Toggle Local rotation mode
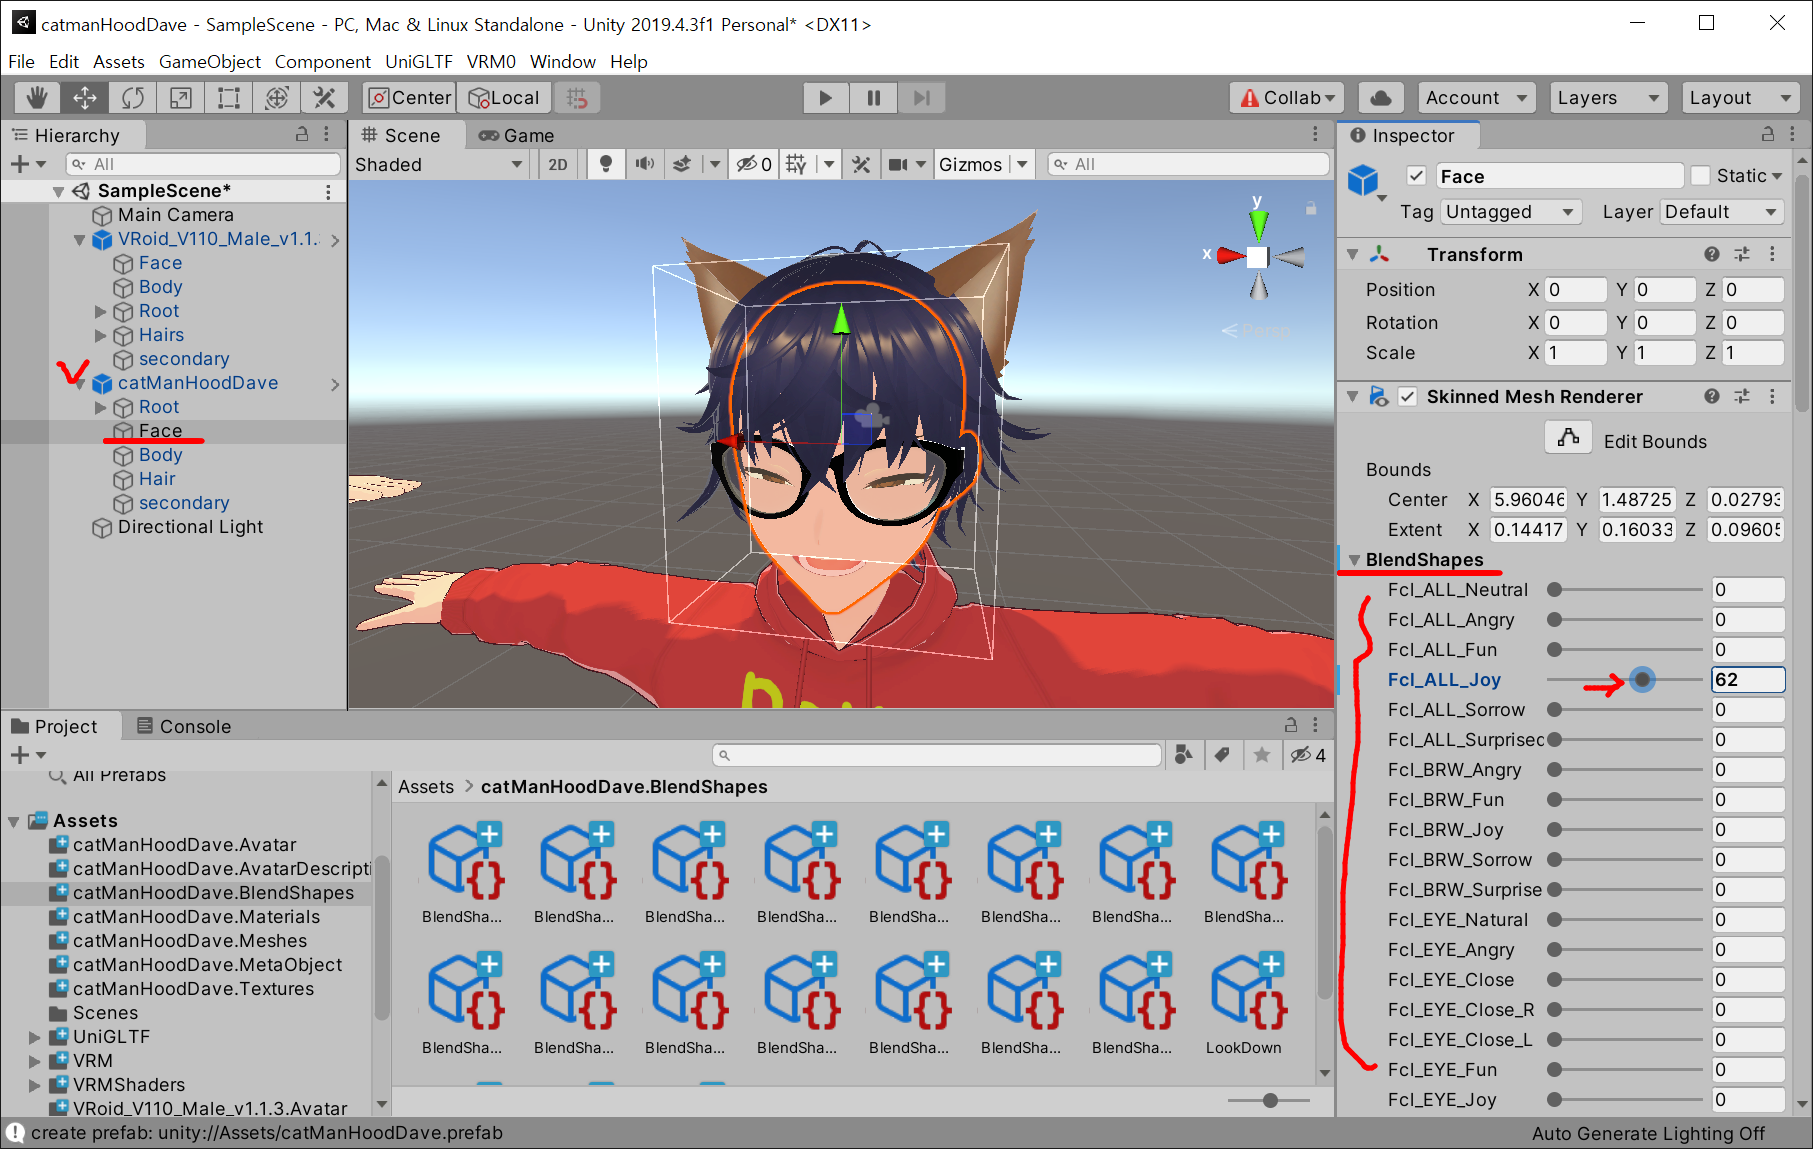 click(505, 98)
